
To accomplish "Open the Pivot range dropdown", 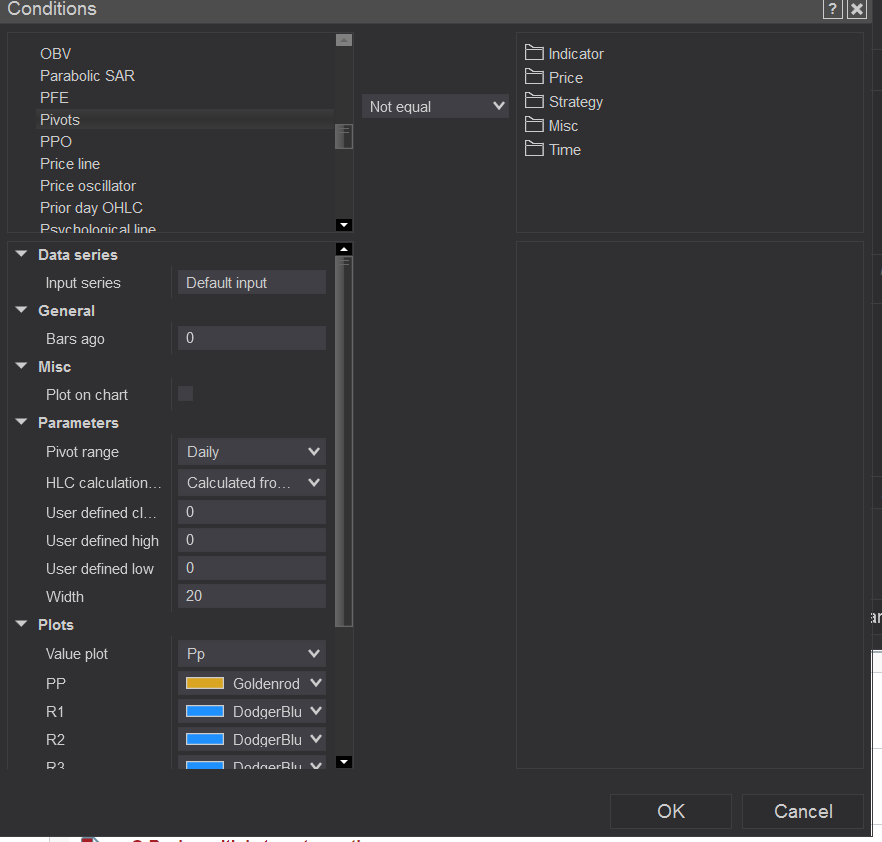I will [x=252, y=452].
